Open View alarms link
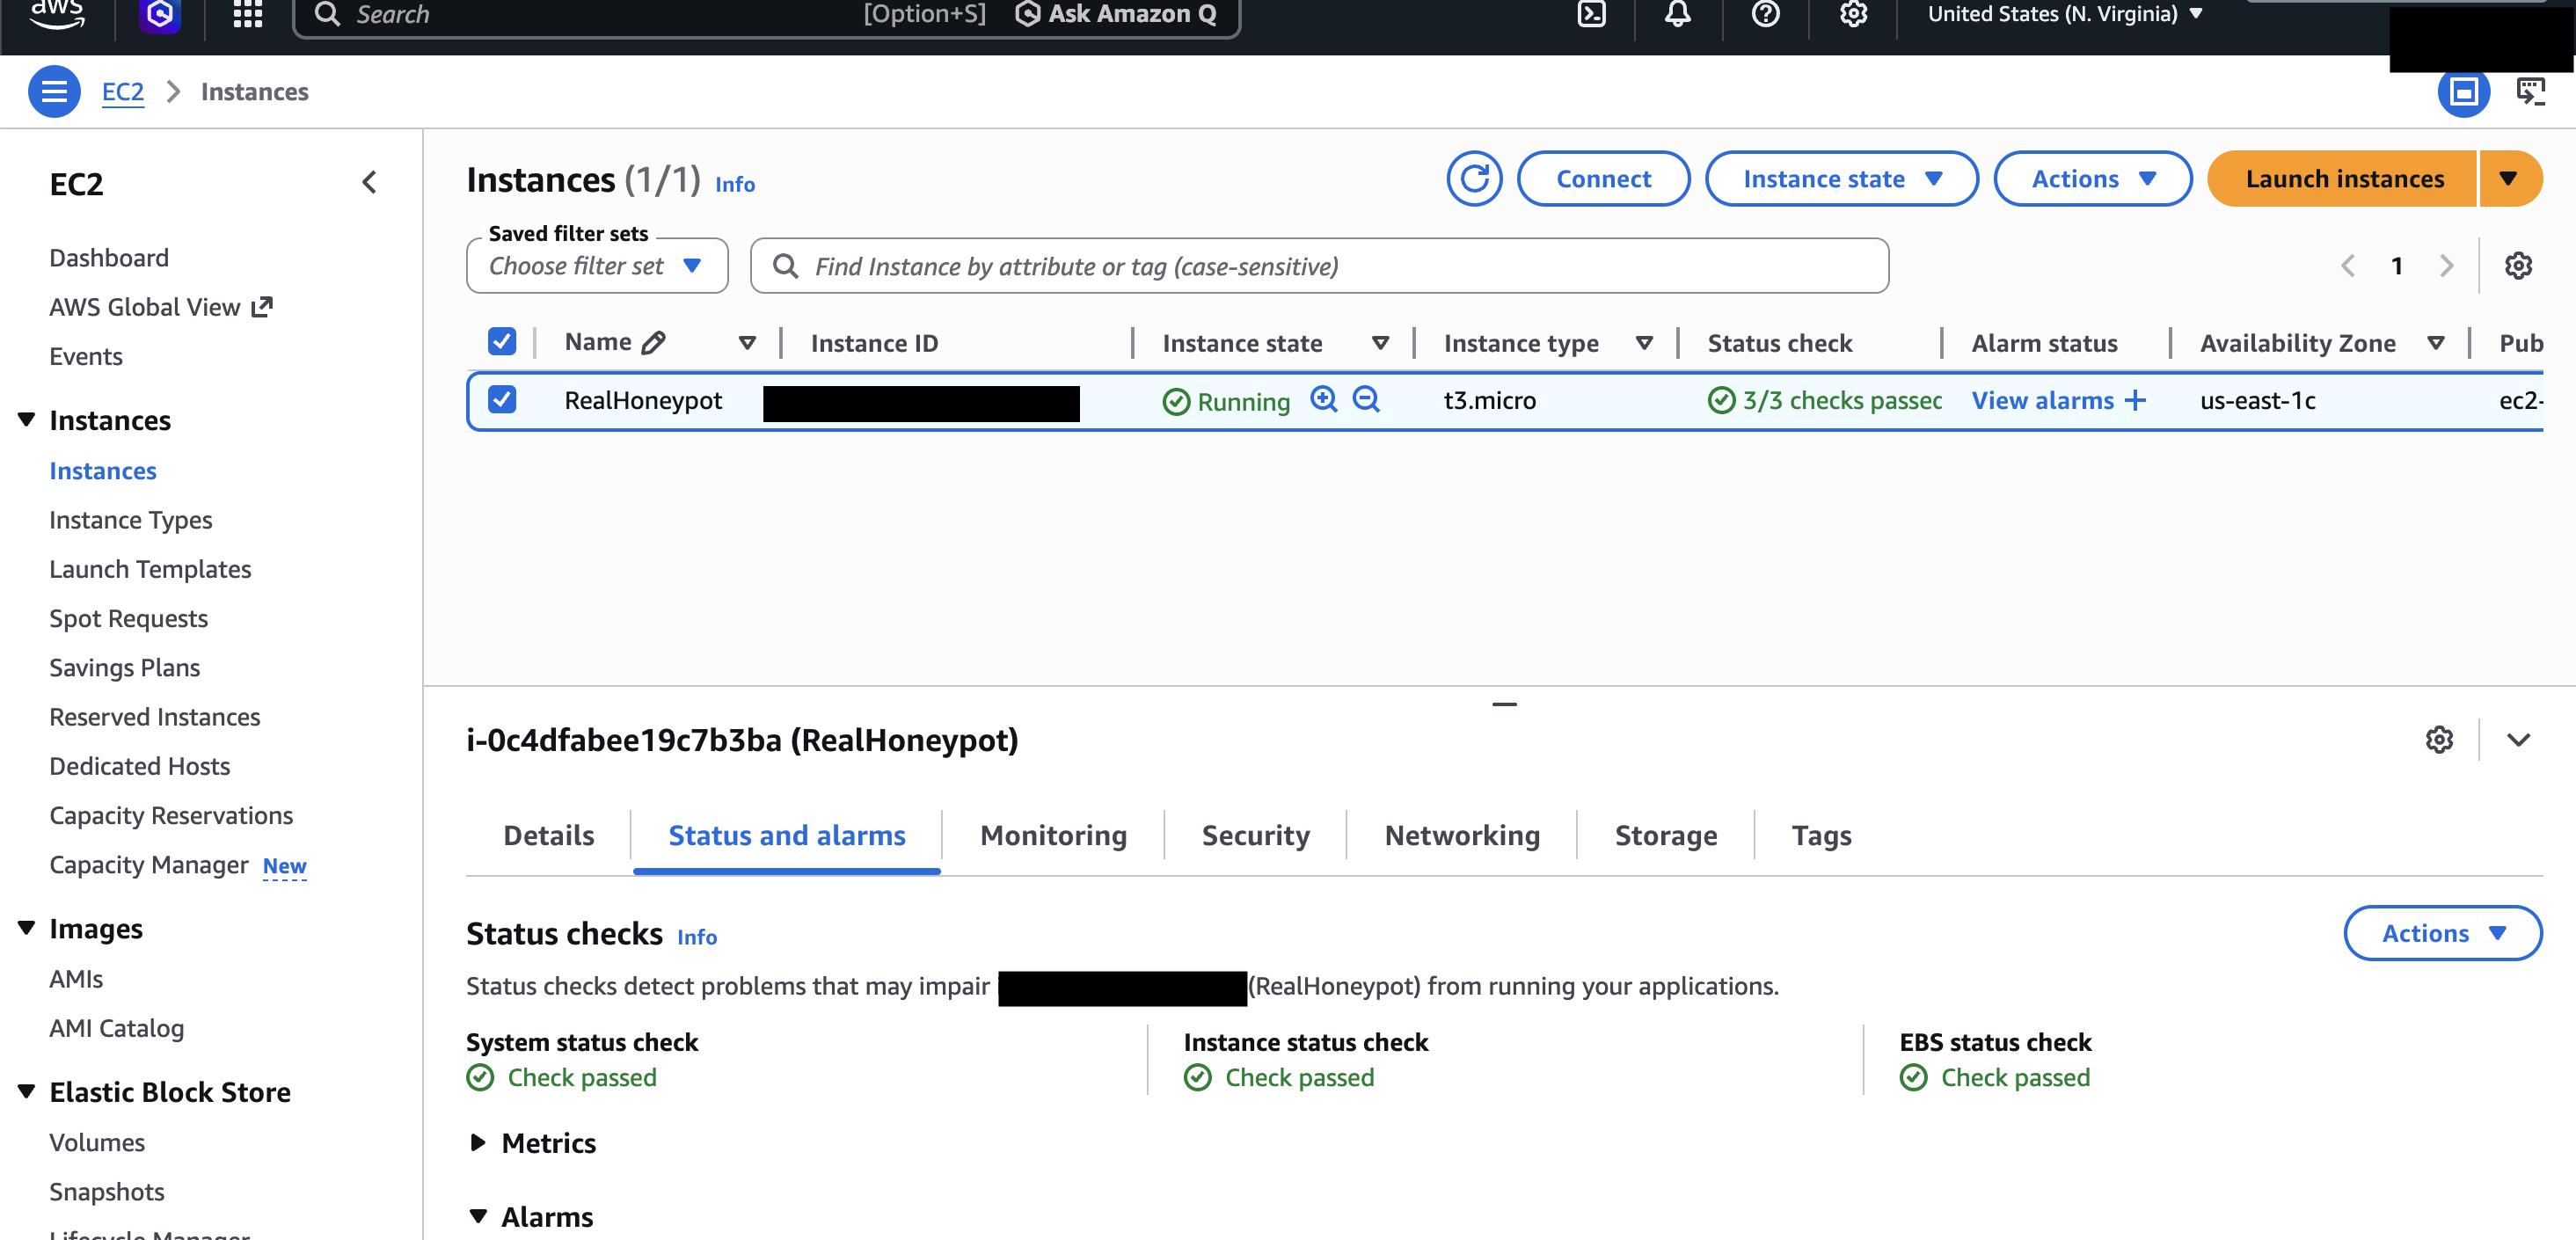Image resolution: width=2576 pixels, height=1240 pixels. pos(2042,400)
